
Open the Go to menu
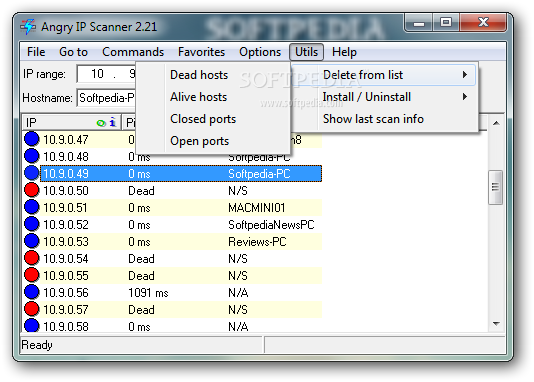tap(73, 52)
